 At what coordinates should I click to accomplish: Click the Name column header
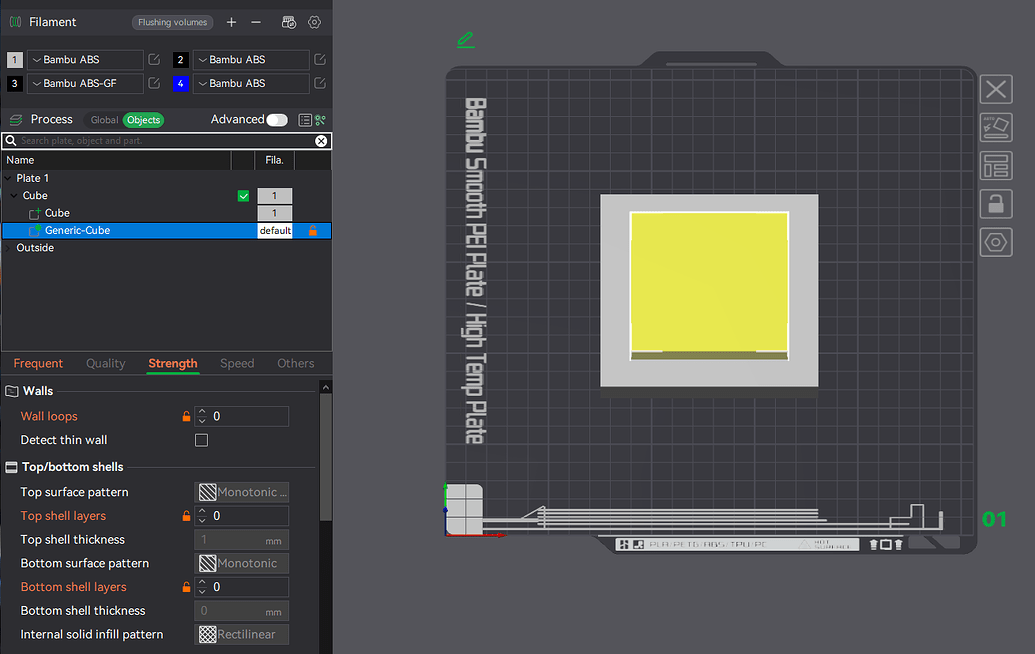(117, 160)
